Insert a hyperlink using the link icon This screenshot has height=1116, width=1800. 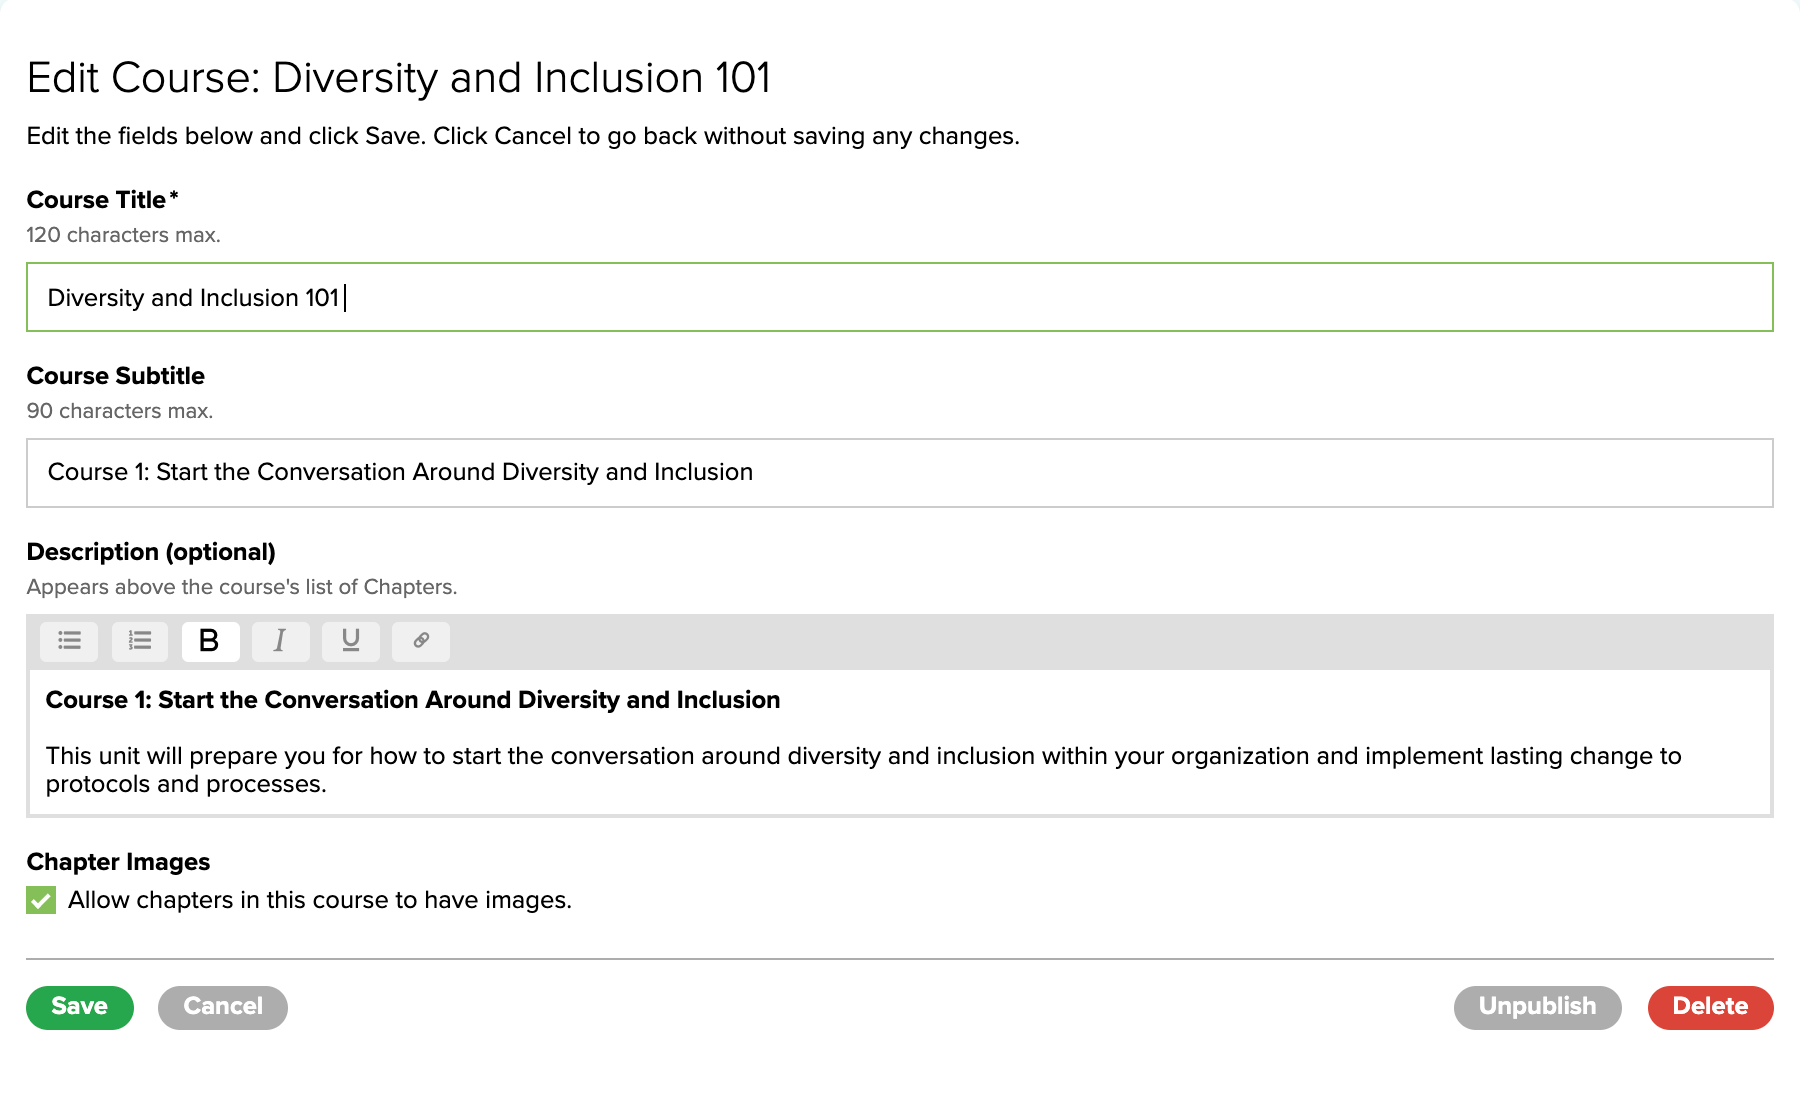421,641
